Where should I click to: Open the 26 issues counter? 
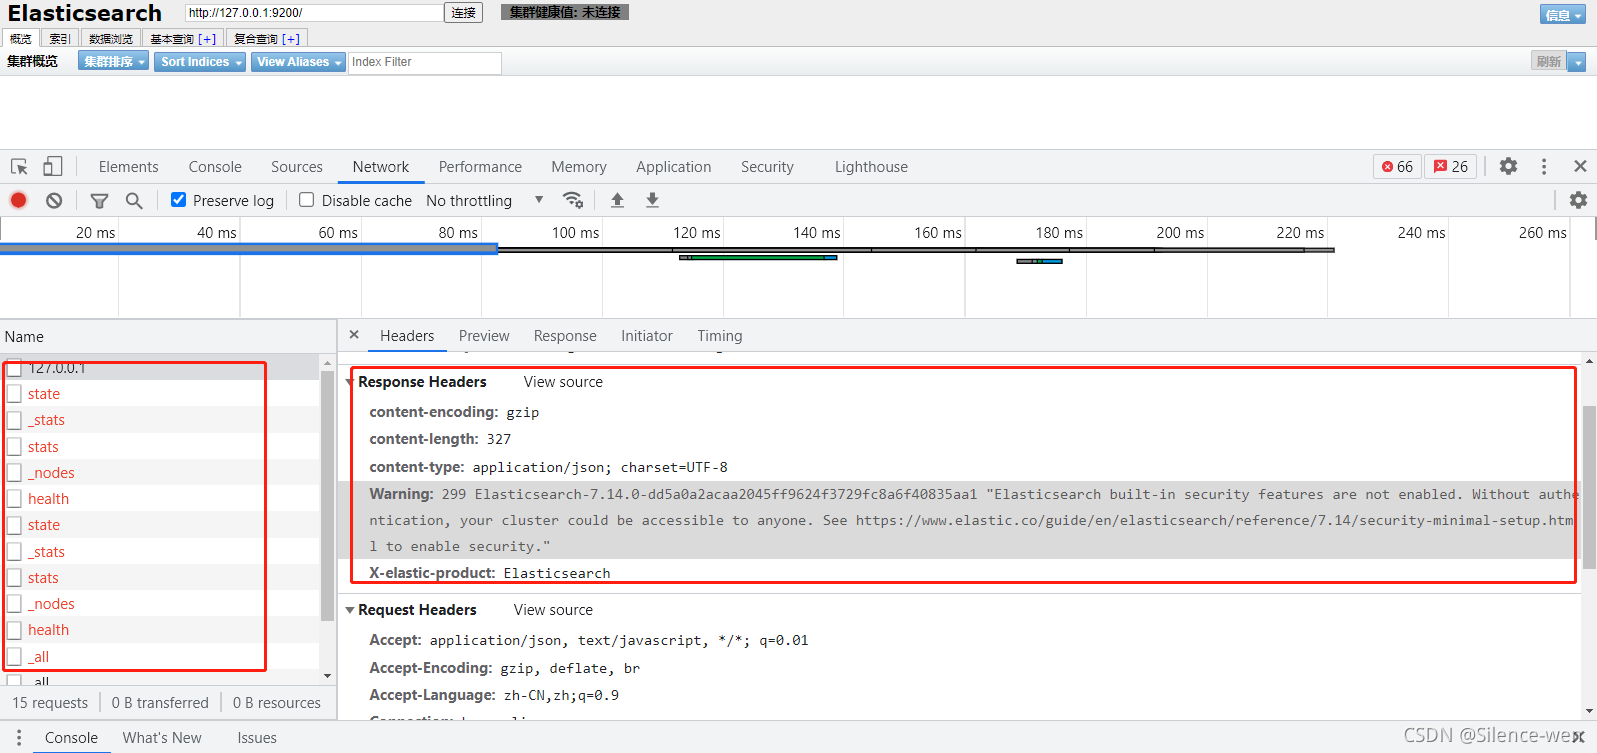[x=1451, y=166]
